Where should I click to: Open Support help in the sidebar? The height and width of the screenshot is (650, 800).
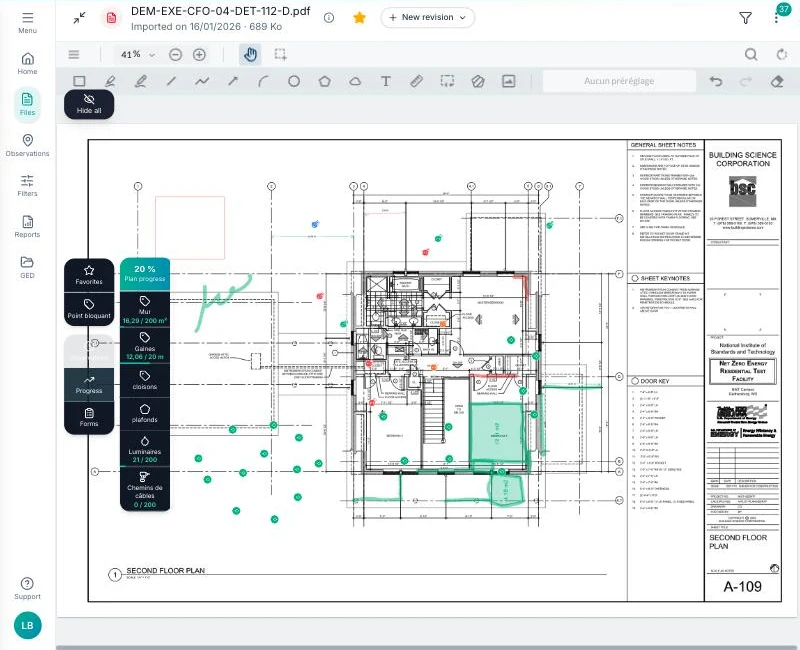28,589
